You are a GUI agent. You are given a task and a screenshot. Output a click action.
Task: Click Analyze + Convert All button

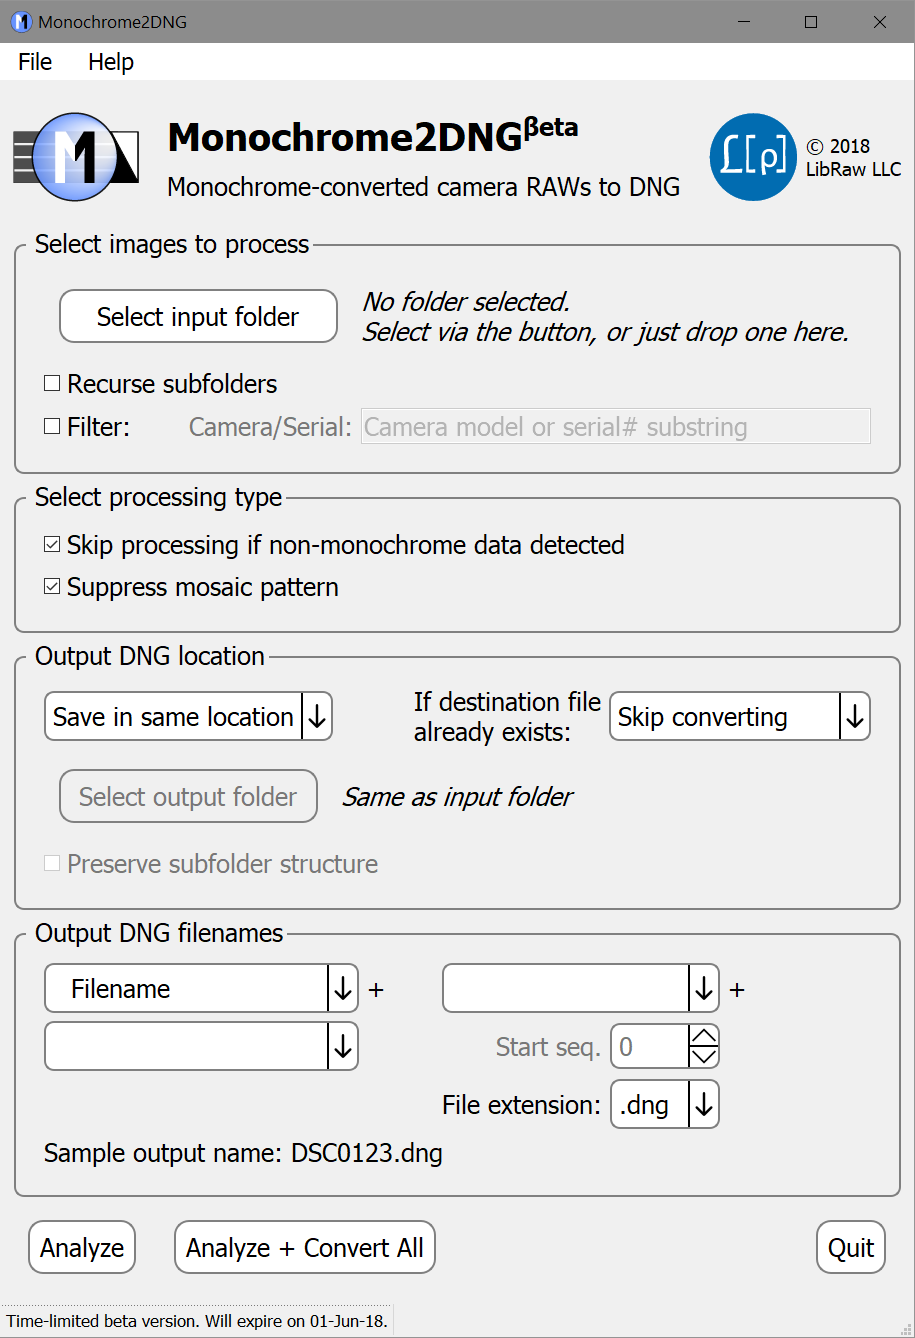(305, 1248)
